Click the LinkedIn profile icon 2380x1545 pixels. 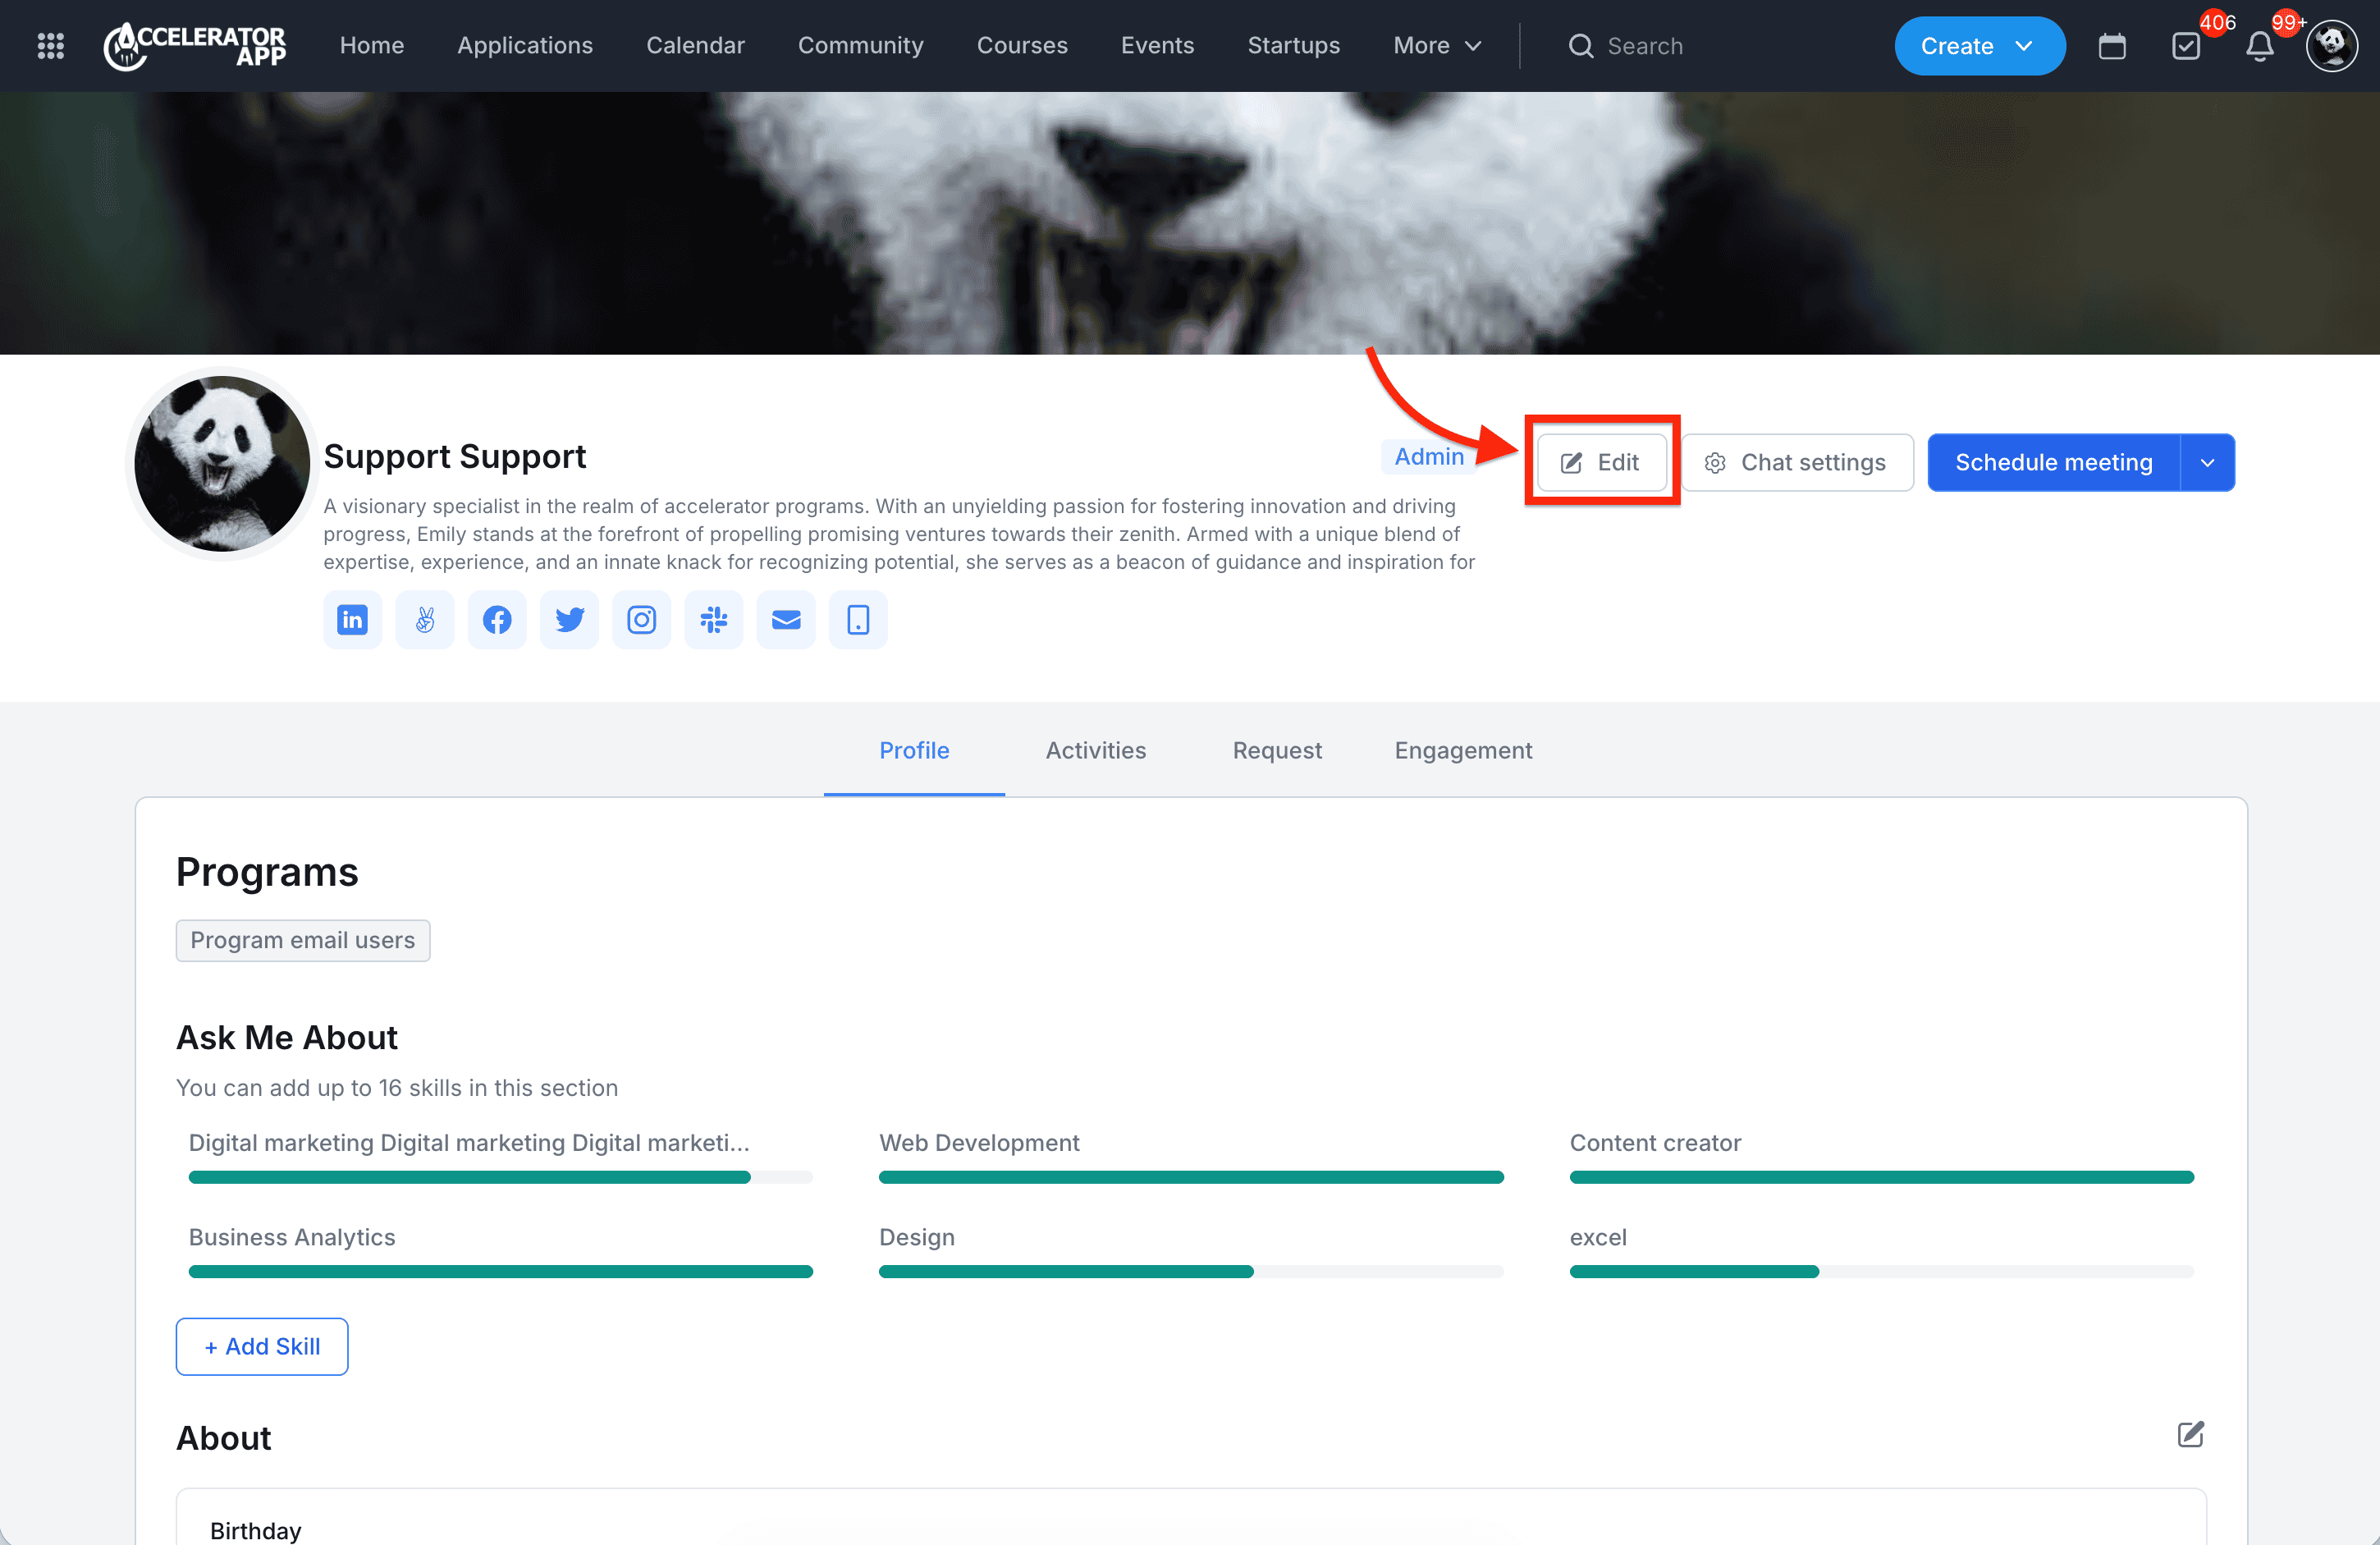point(352,620)
